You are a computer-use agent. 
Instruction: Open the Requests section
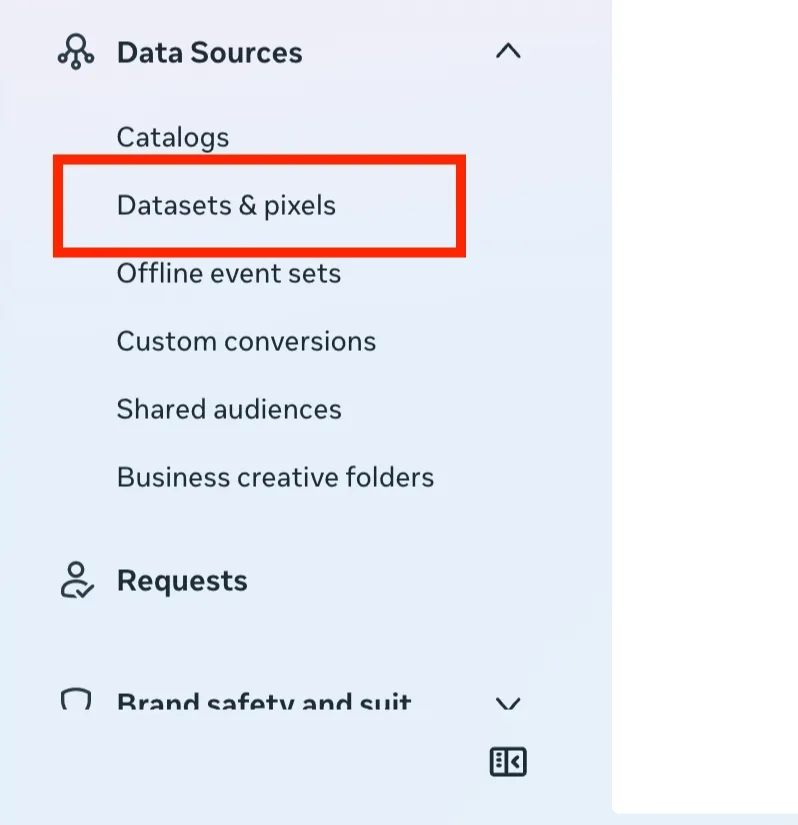(x=182, y=581)
